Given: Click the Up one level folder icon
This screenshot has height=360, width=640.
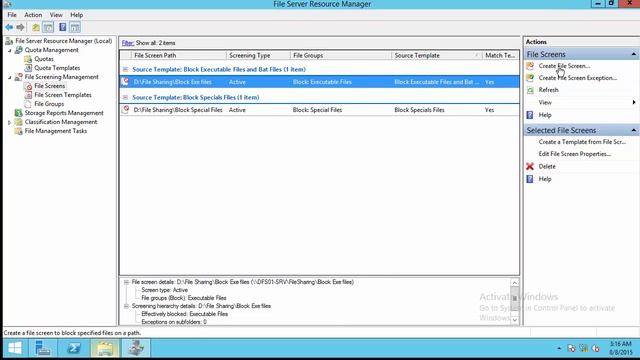Looking at the screenshot, I should tap(36, 27).
